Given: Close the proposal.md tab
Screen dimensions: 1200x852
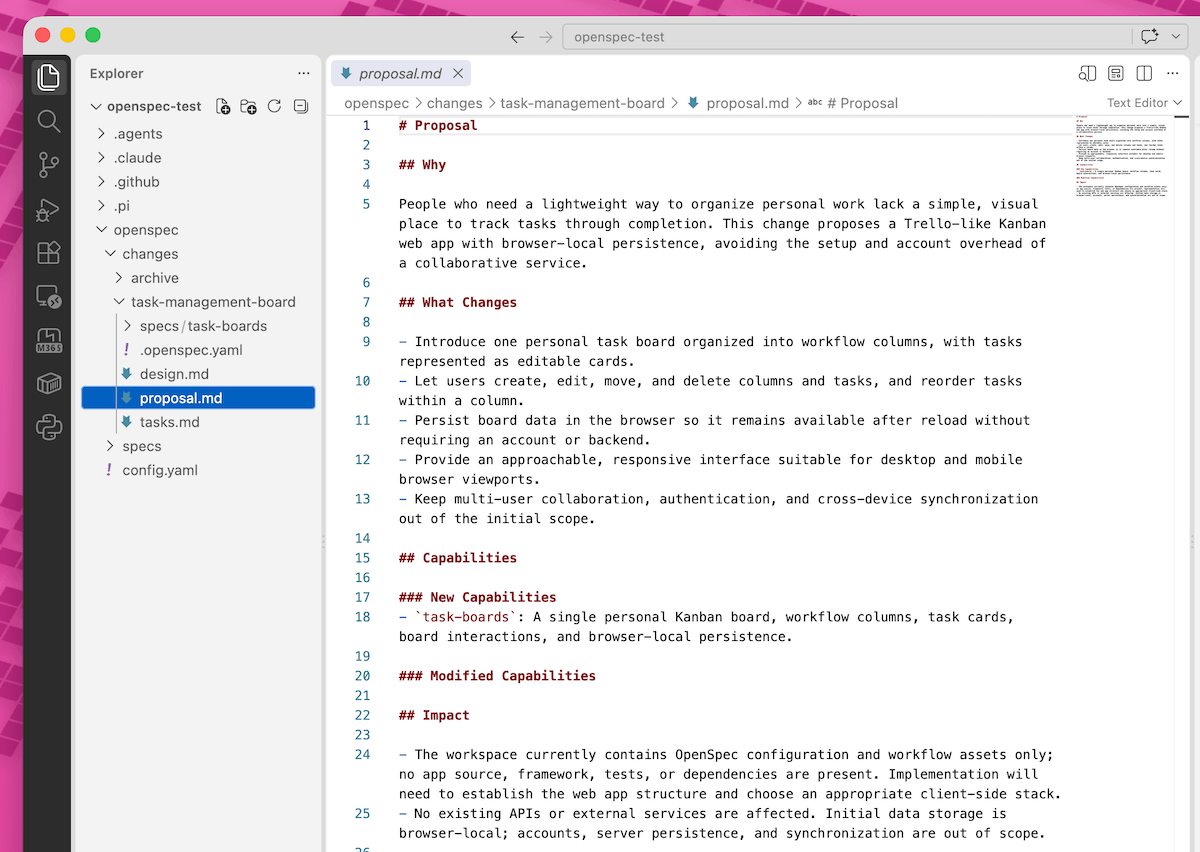Looking at the screenshot, I should pos(458,73).
